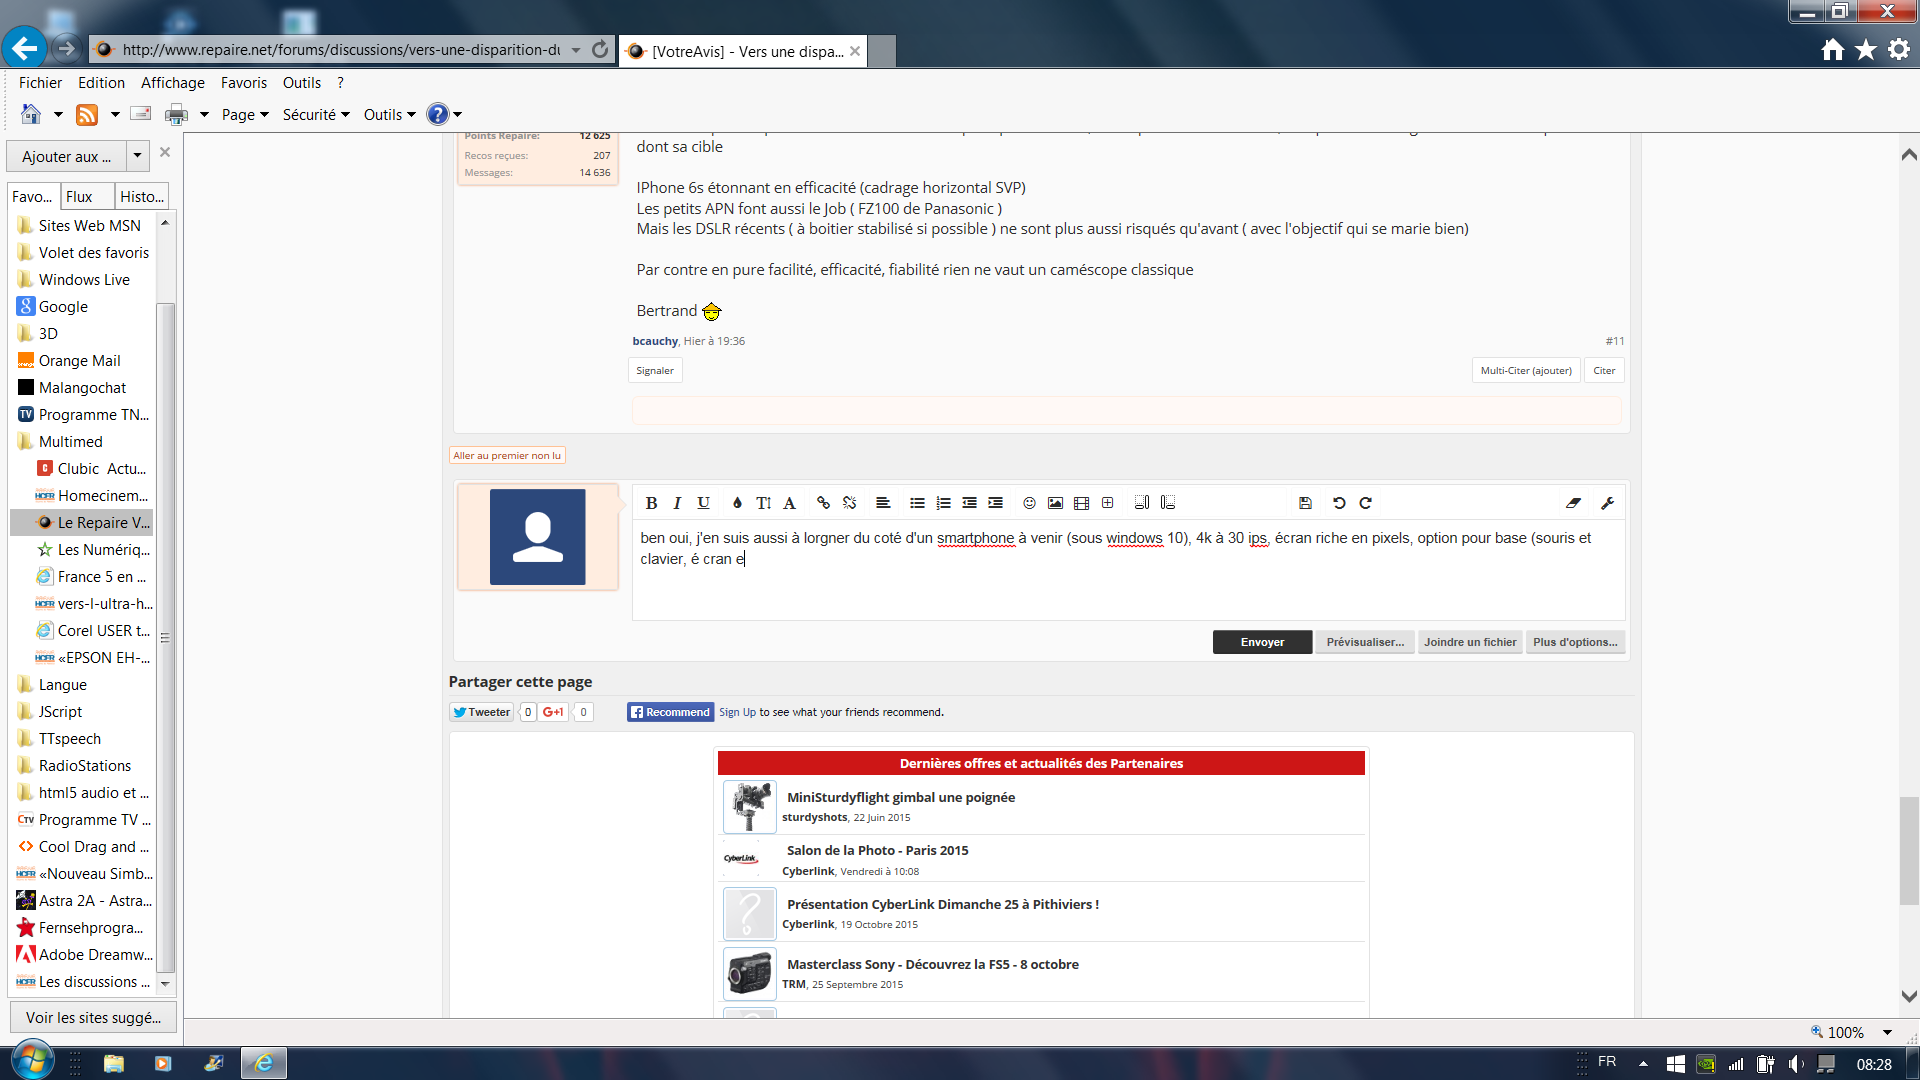Screen dimensions: 1920x1080
Task: Insert a numbered list
Action: [x=943, y=503]
